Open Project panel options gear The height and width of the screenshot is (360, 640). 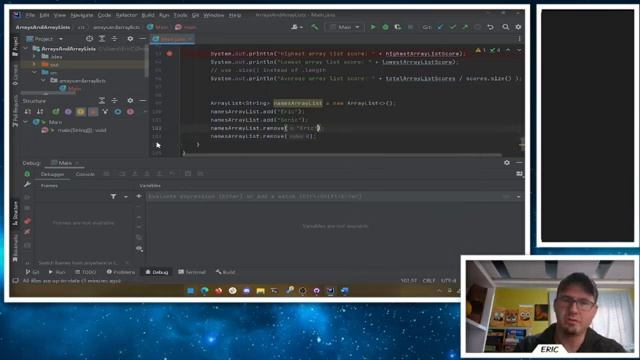click(x=130, y=39)
